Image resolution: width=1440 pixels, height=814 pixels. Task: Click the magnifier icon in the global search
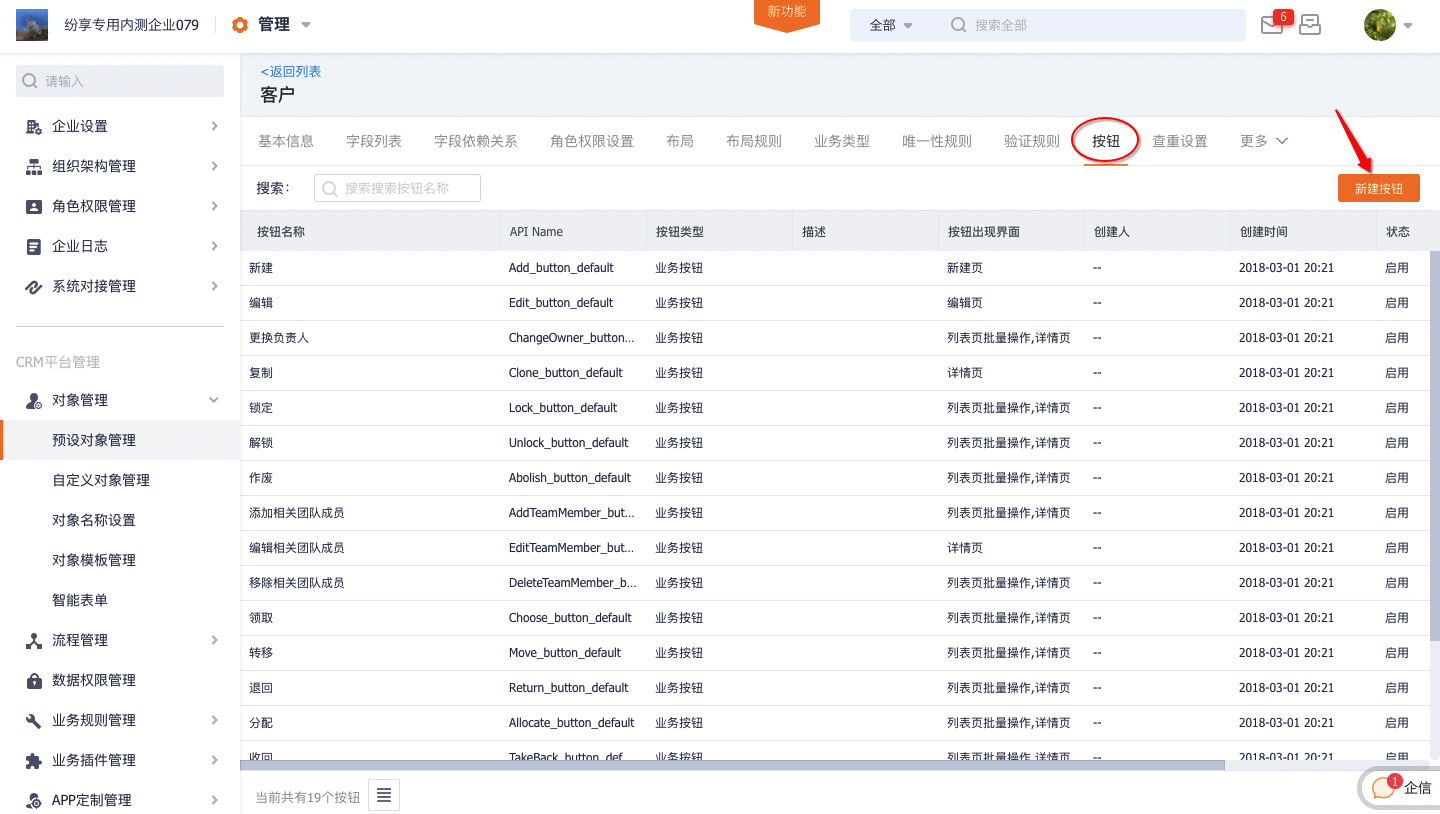(x=959, y=25)
